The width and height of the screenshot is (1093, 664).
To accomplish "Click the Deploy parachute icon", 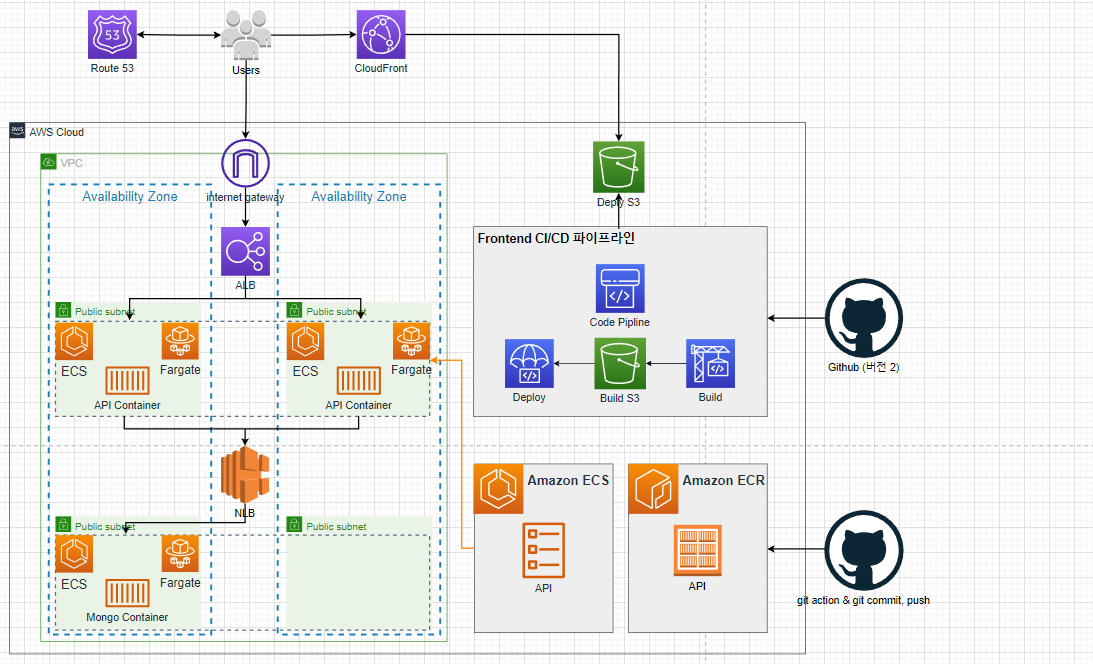I will click(529, 364).
